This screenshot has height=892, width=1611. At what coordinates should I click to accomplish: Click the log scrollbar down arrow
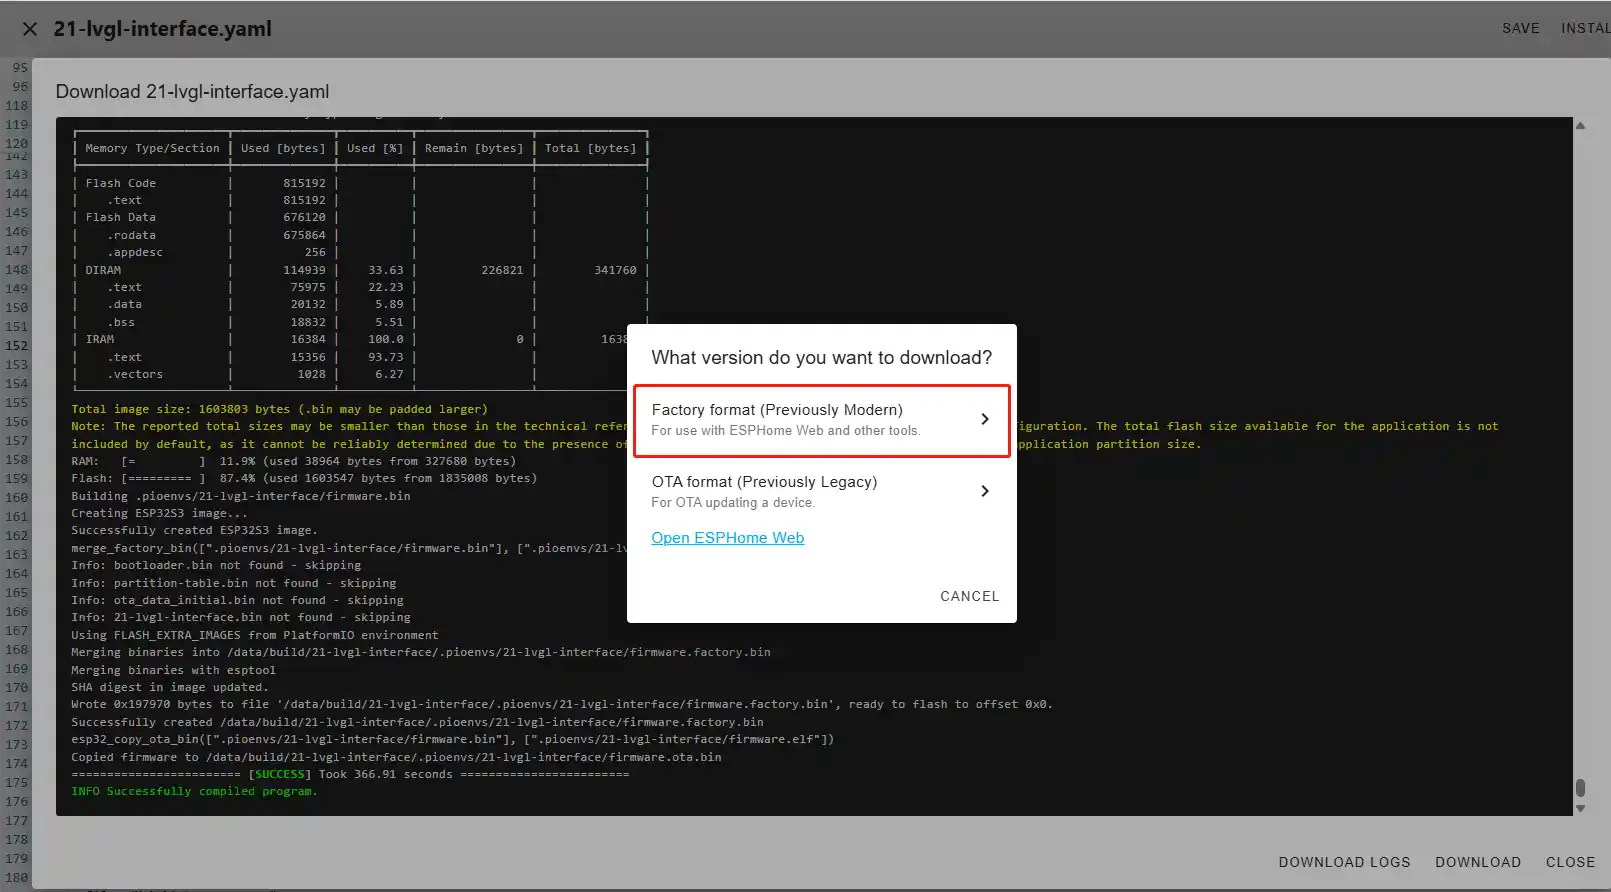pyautogui.click(x=1580, y=808)
